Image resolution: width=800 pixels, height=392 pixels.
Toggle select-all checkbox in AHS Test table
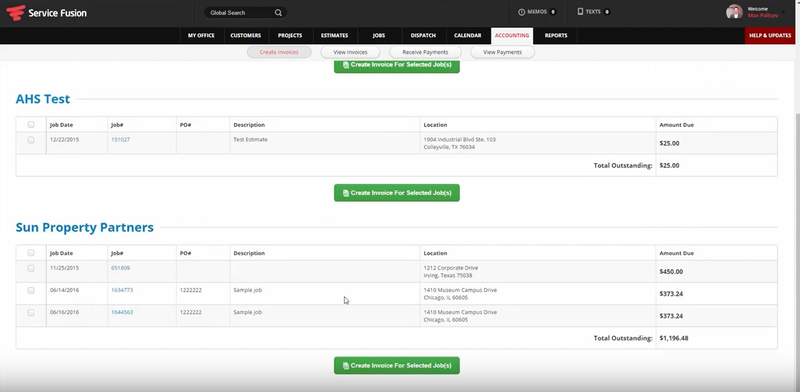coord(31,125)
